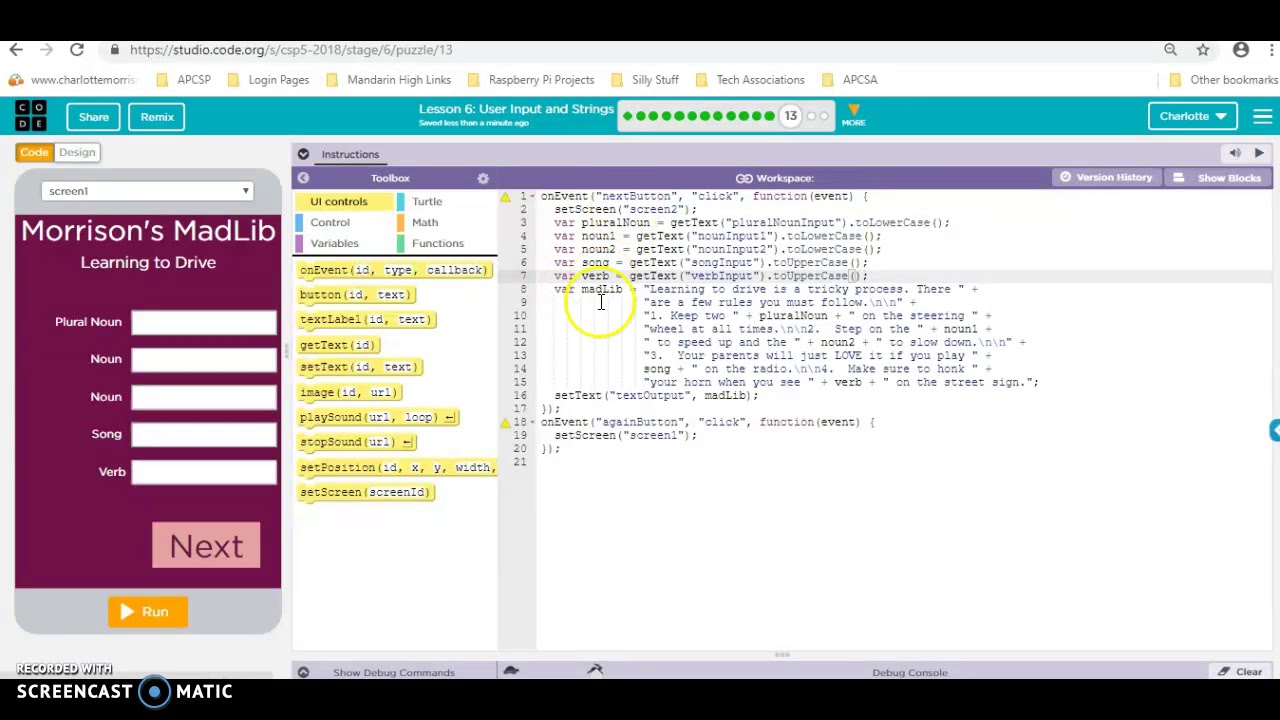Run the app with the Run button
Viewport: 1280px width, 720px height.
148,612
